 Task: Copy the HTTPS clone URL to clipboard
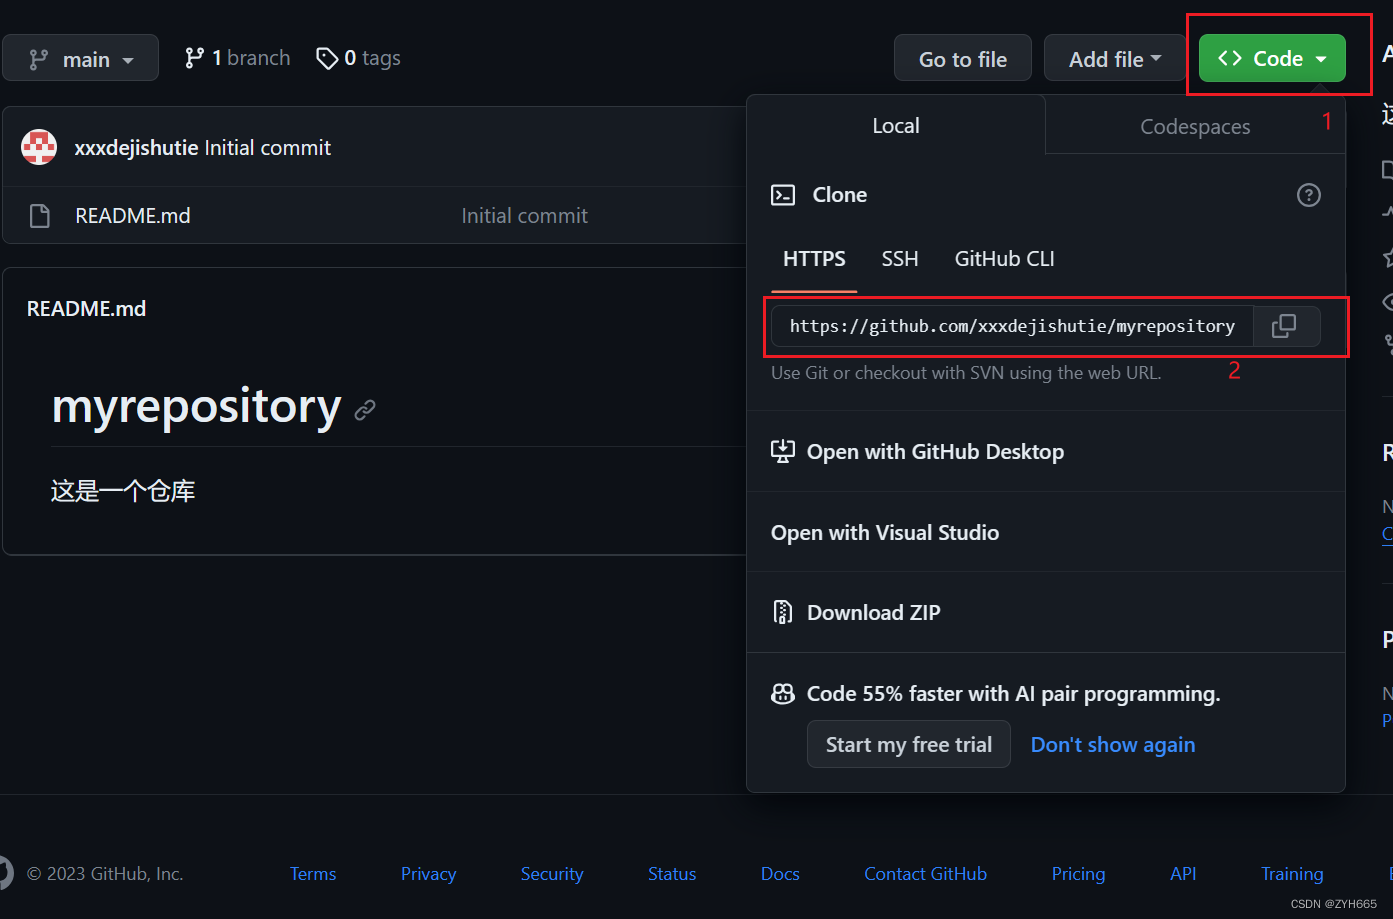(x=1286, y=326)
